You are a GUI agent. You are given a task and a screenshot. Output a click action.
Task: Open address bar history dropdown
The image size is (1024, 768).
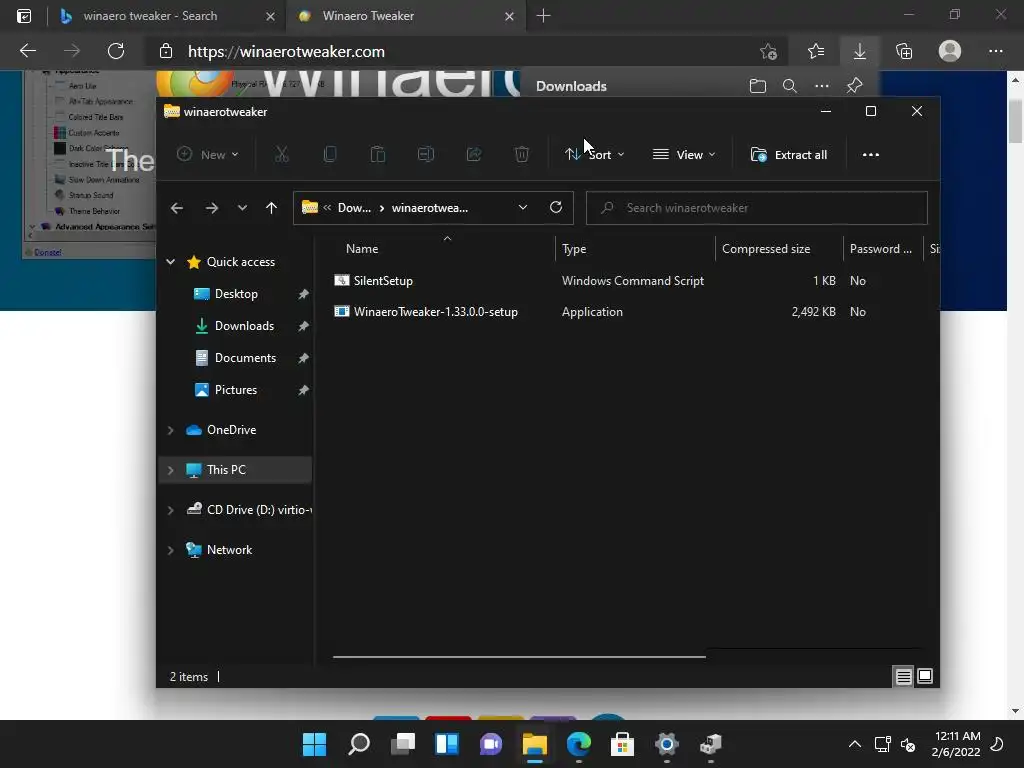pyautogui.click(x=522, y=207)
